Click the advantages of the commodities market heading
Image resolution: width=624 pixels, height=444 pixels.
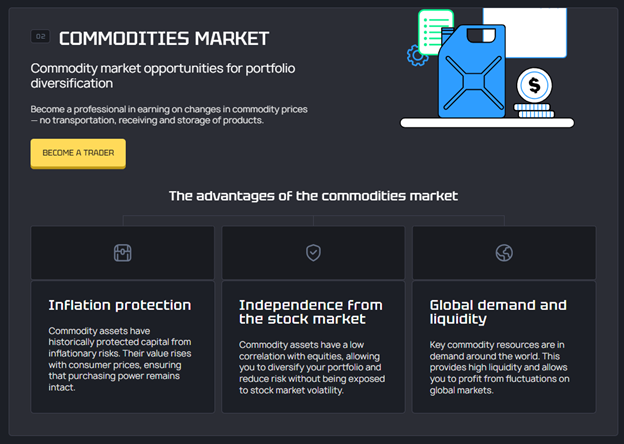tap(313, 196)
